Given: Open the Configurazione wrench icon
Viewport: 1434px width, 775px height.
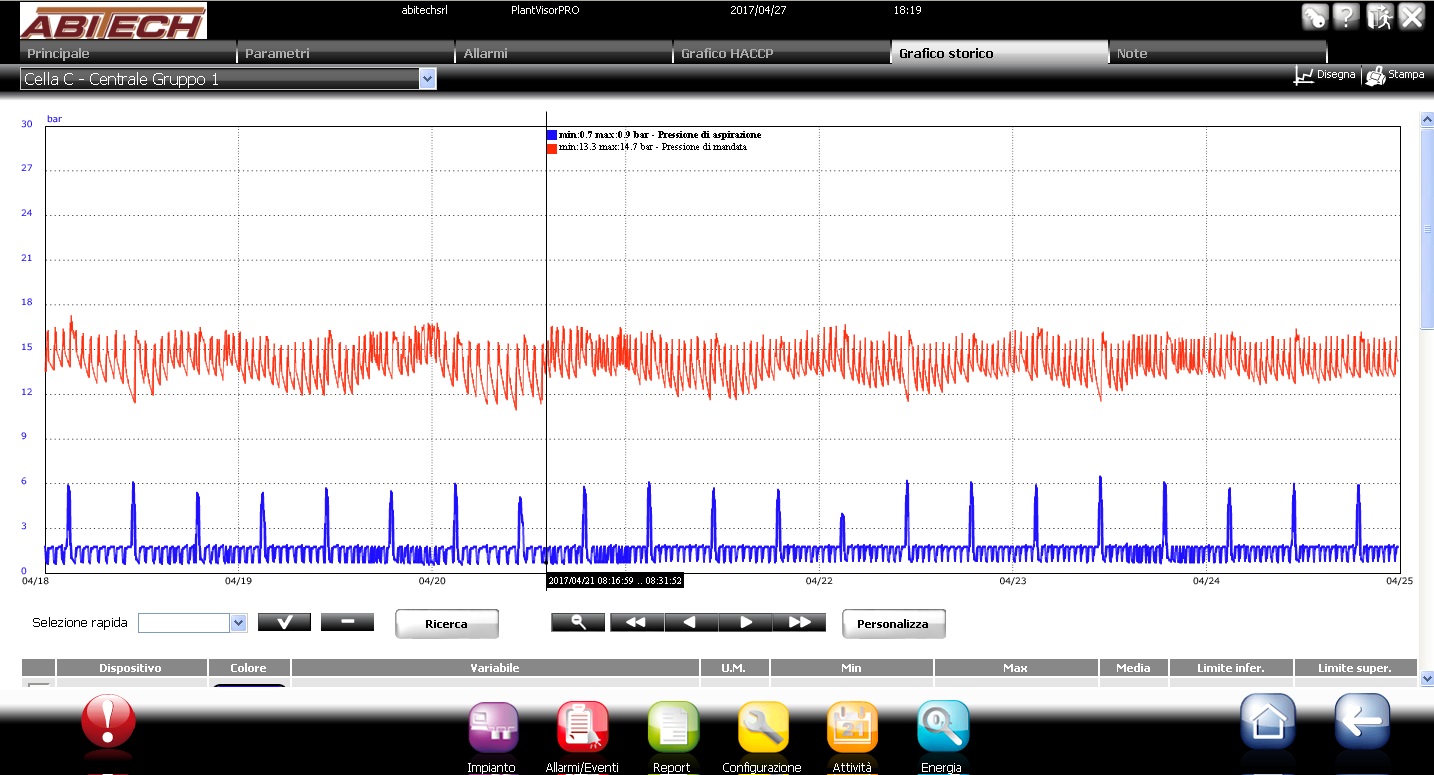Looking at the screenshot, I should pos(762,728).
